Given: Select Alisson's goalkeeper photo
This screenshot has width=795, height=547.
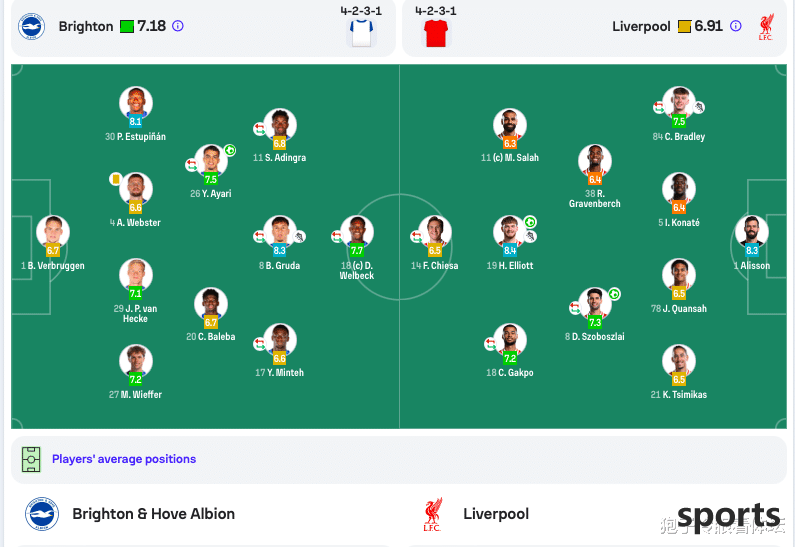Looking at the screenshot, I should click(x=752, y=232).
